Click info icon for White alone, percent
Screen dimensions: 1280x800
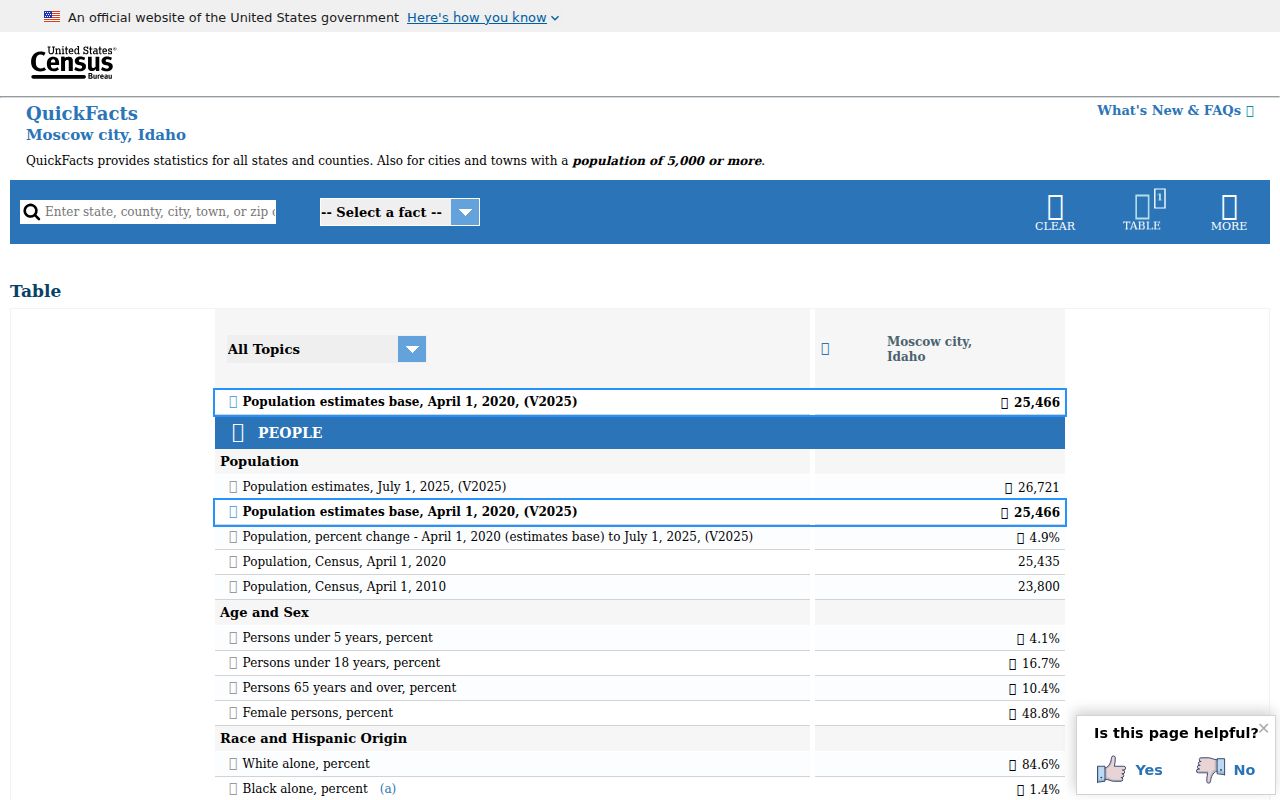click(234, 764)
